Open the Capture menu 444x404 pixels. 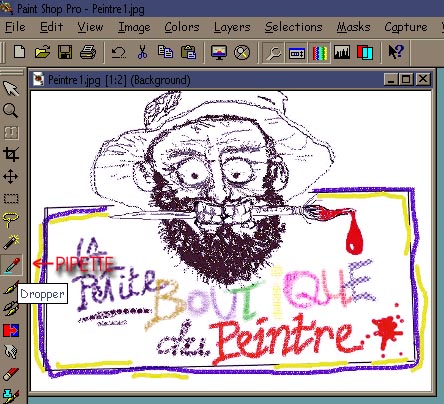[x=406, y=27]
